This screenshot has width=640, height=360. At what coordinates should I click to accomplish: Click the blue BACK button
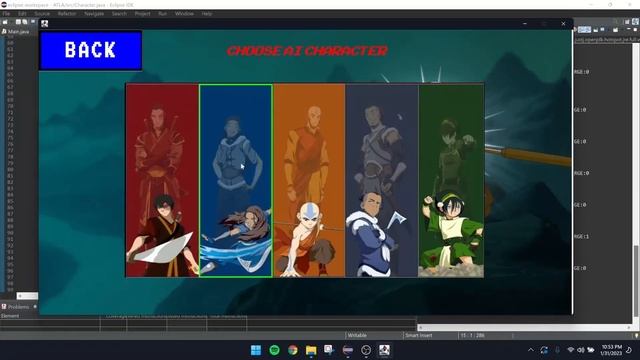pyautogui.click(x=91, y=51)
